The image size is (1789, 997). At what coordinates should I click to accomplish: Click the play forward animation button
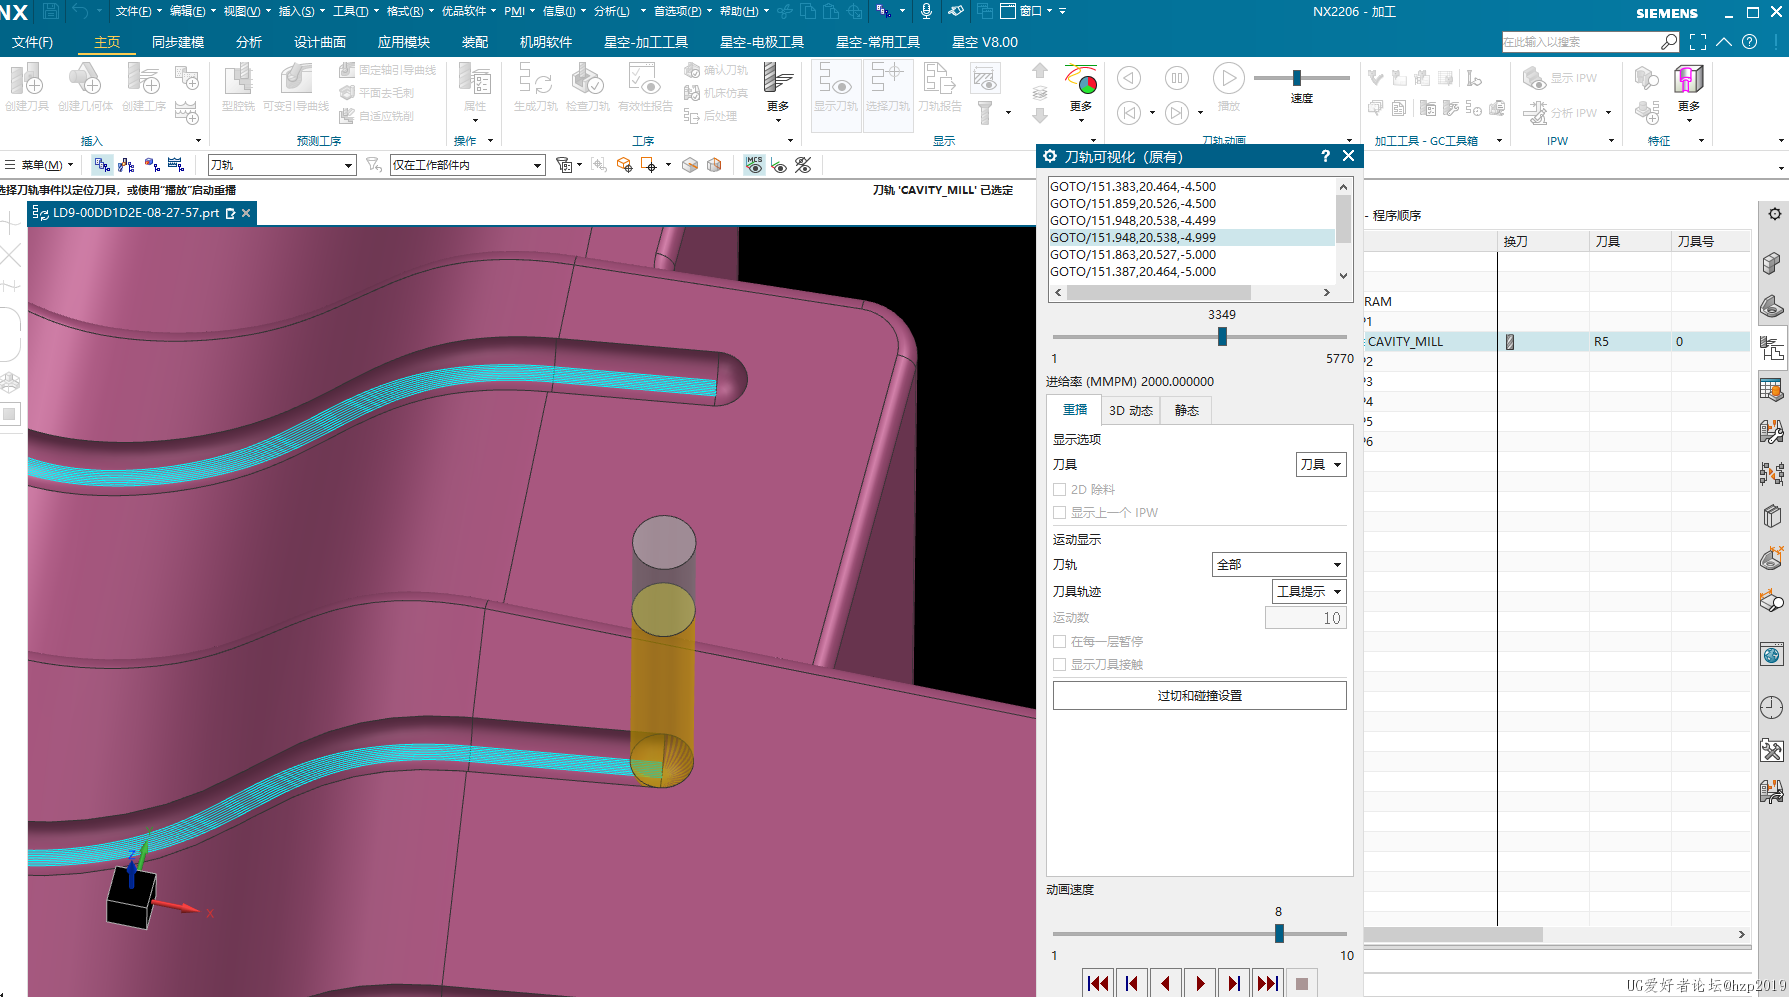pyautogui.click(x=1200, y=983)
